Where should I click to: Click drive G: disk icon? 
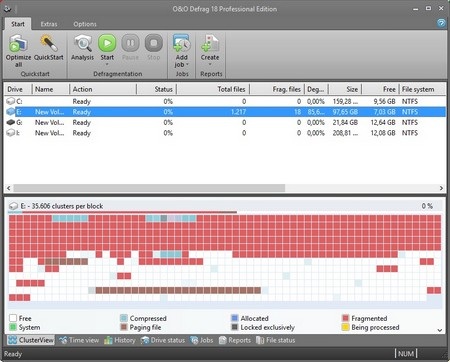11,122
